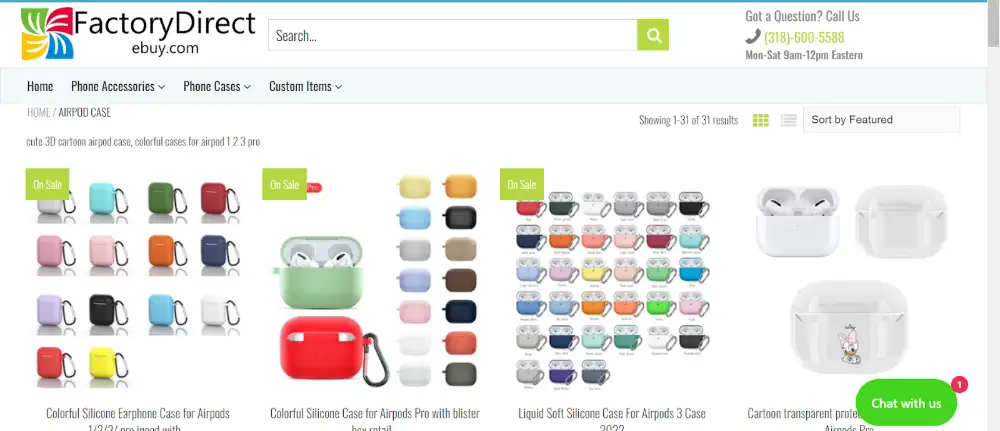Expand the Phone Cases menu
This screenshot has height=431, width=1000.
[x=217, y=86]
